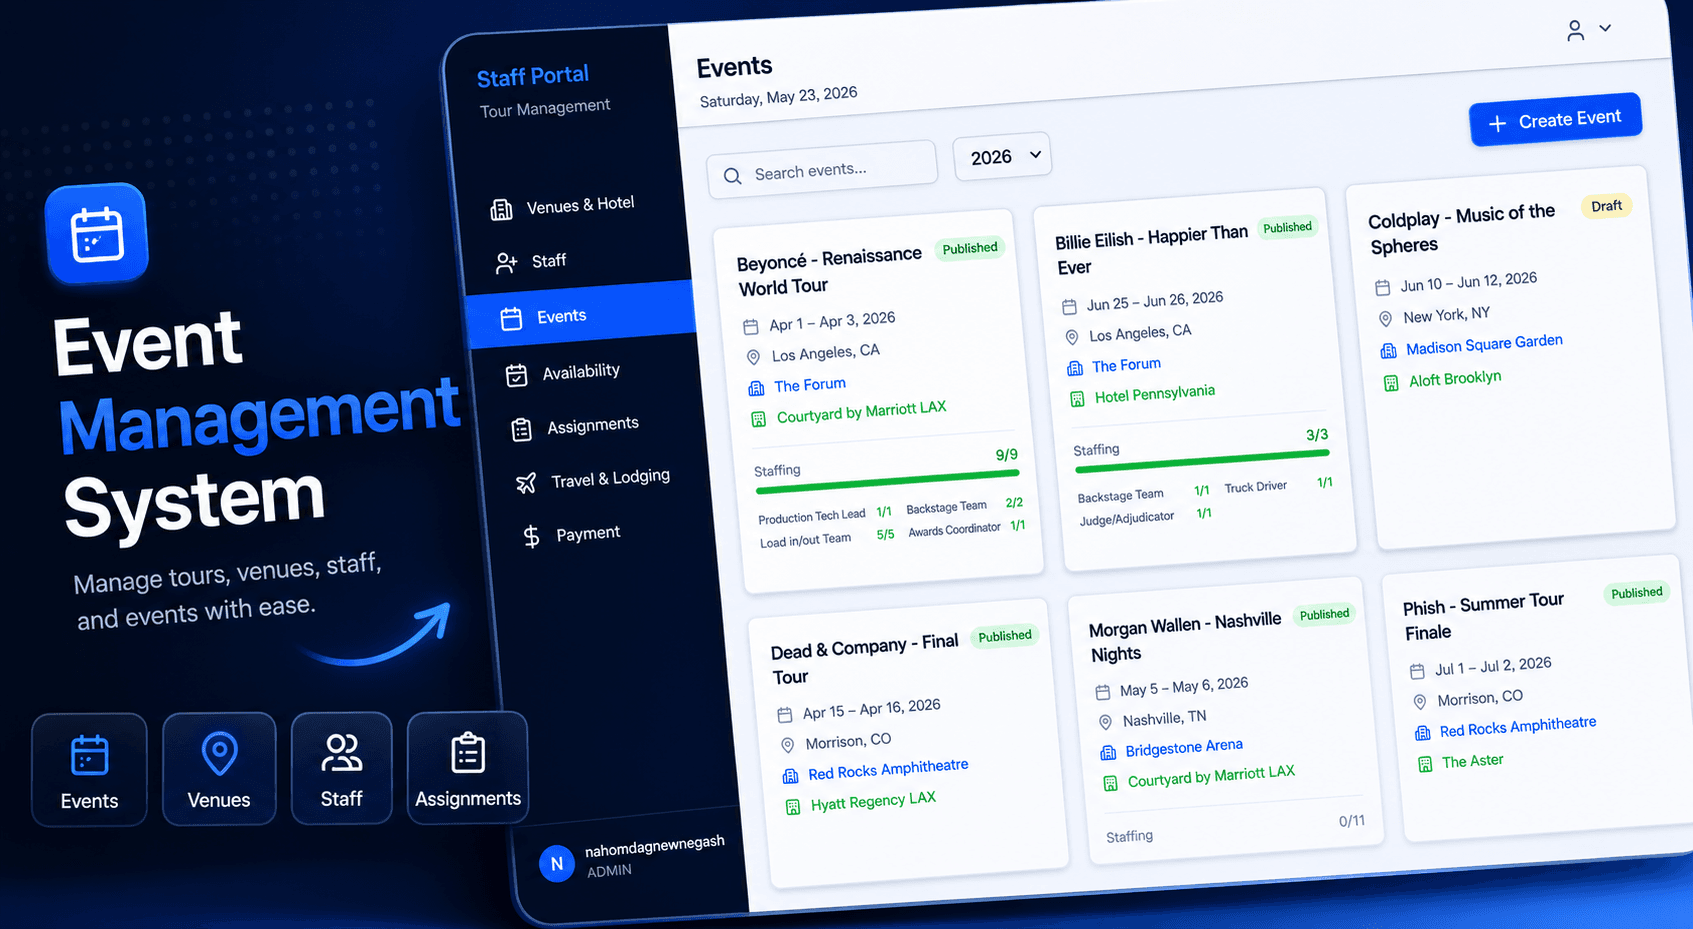Click the N avatar of nahomdagnewnegash
The height and width of the screenshot is (929, 1693).
click(557, 863)
